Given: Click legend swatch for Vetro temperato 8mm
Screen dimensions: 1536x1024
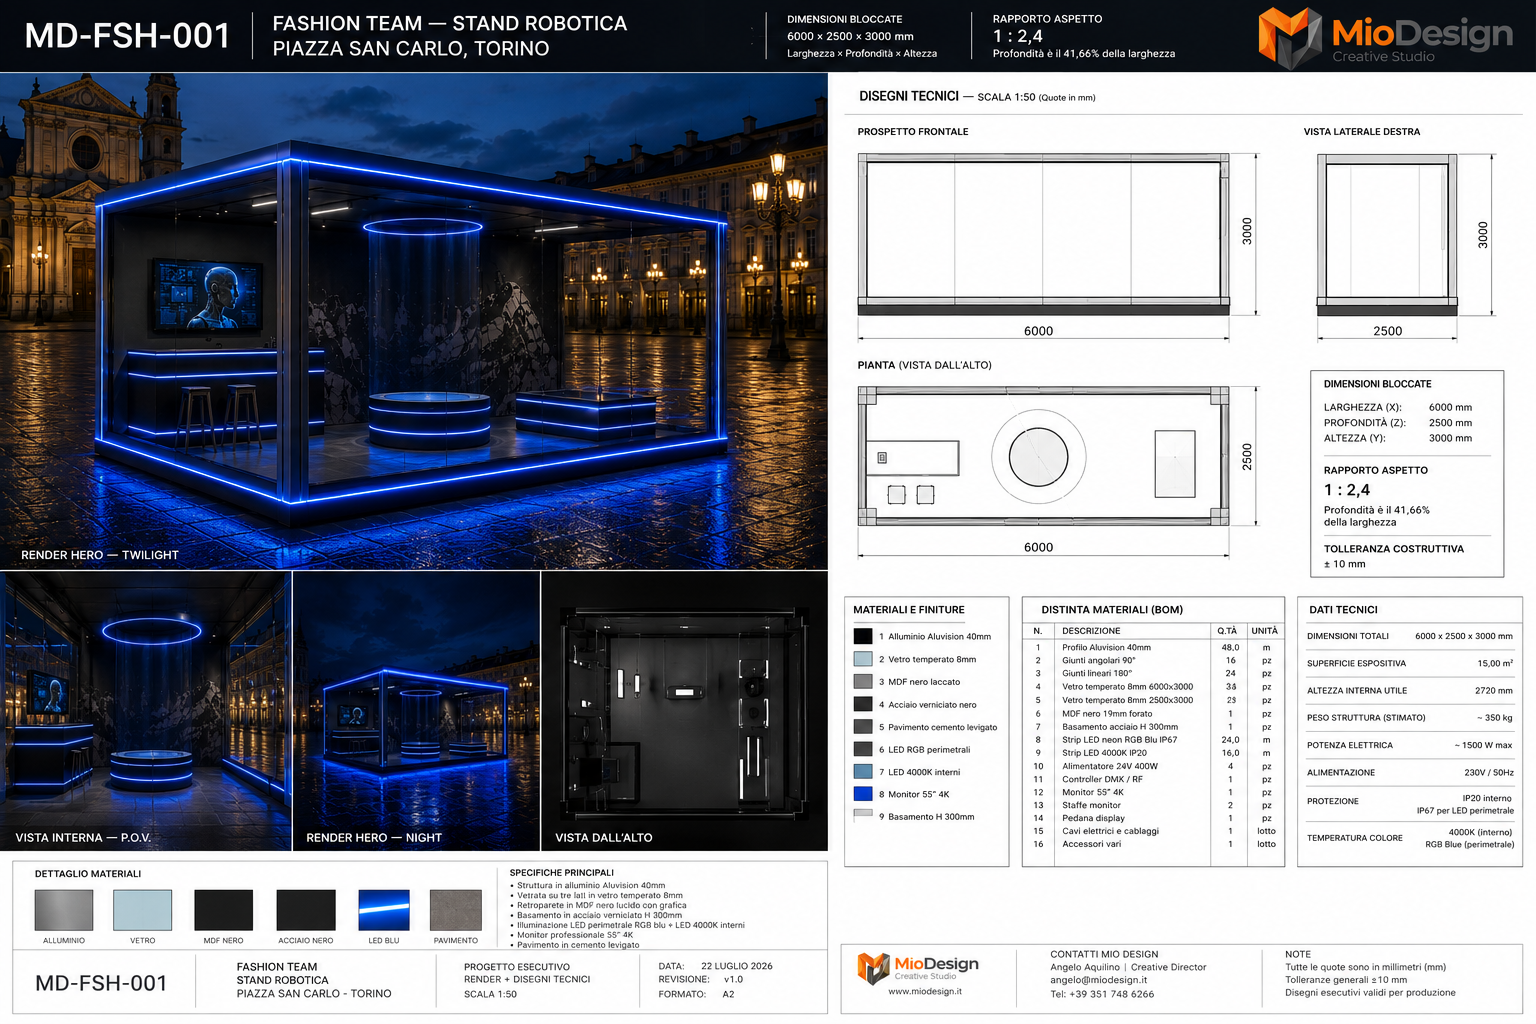Looking at the screenshot, I should (x=863, y=659).
